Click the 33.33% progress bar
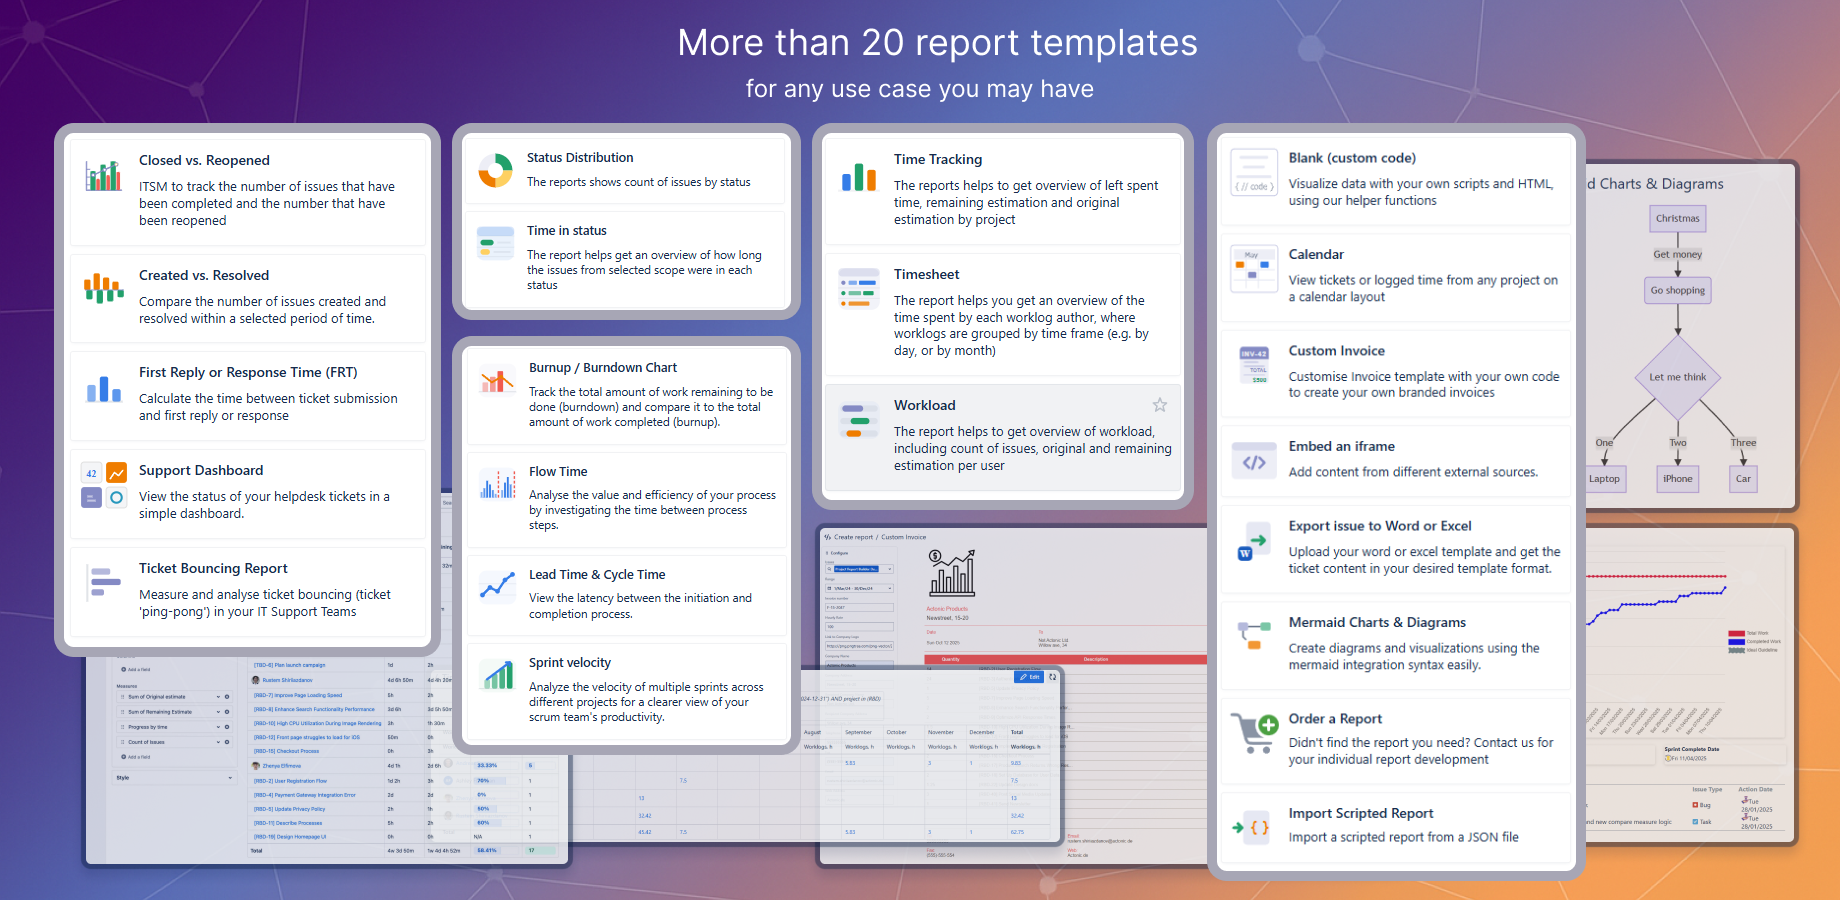The height and width of the screenshot is (900, 1840). 486,765
